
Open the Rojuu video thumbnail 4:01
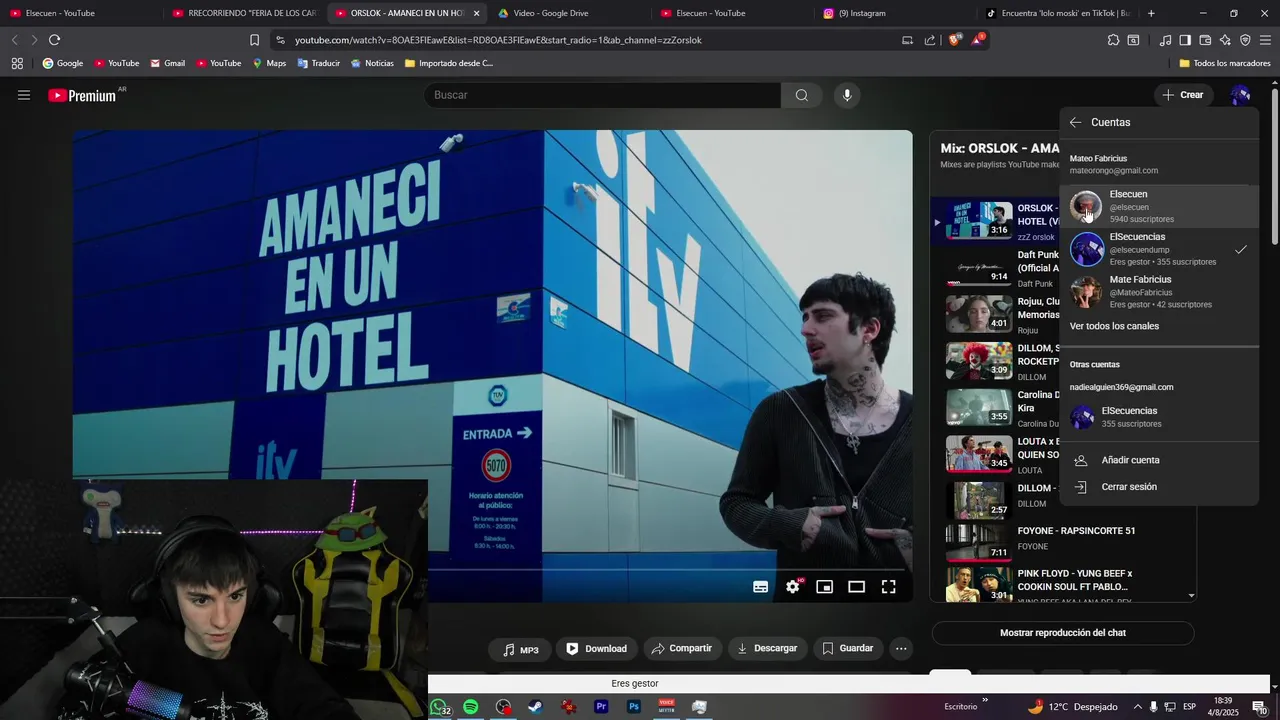[979, 314]
